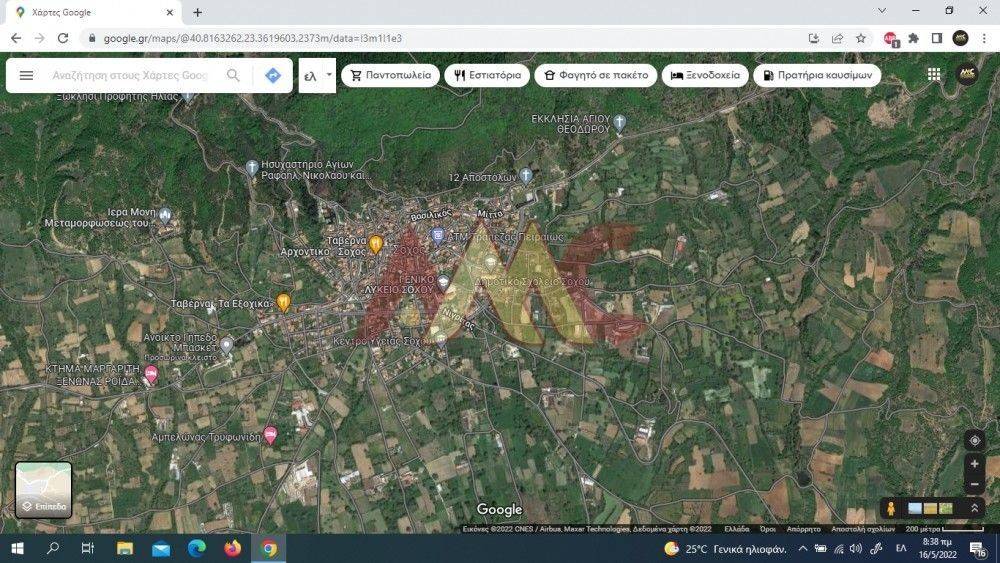
Task: Open the Google Maps hamburger menu
Action: 27,76
